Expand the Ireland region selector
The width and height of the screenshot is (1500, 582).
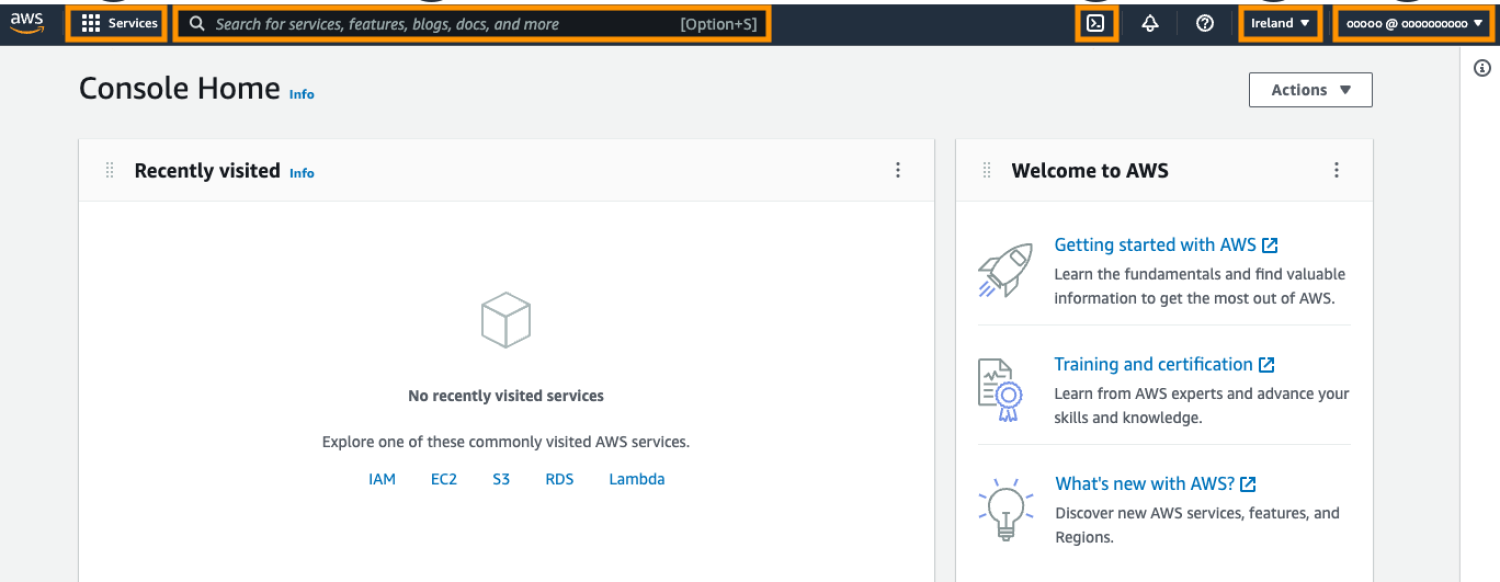point(1280,24)
